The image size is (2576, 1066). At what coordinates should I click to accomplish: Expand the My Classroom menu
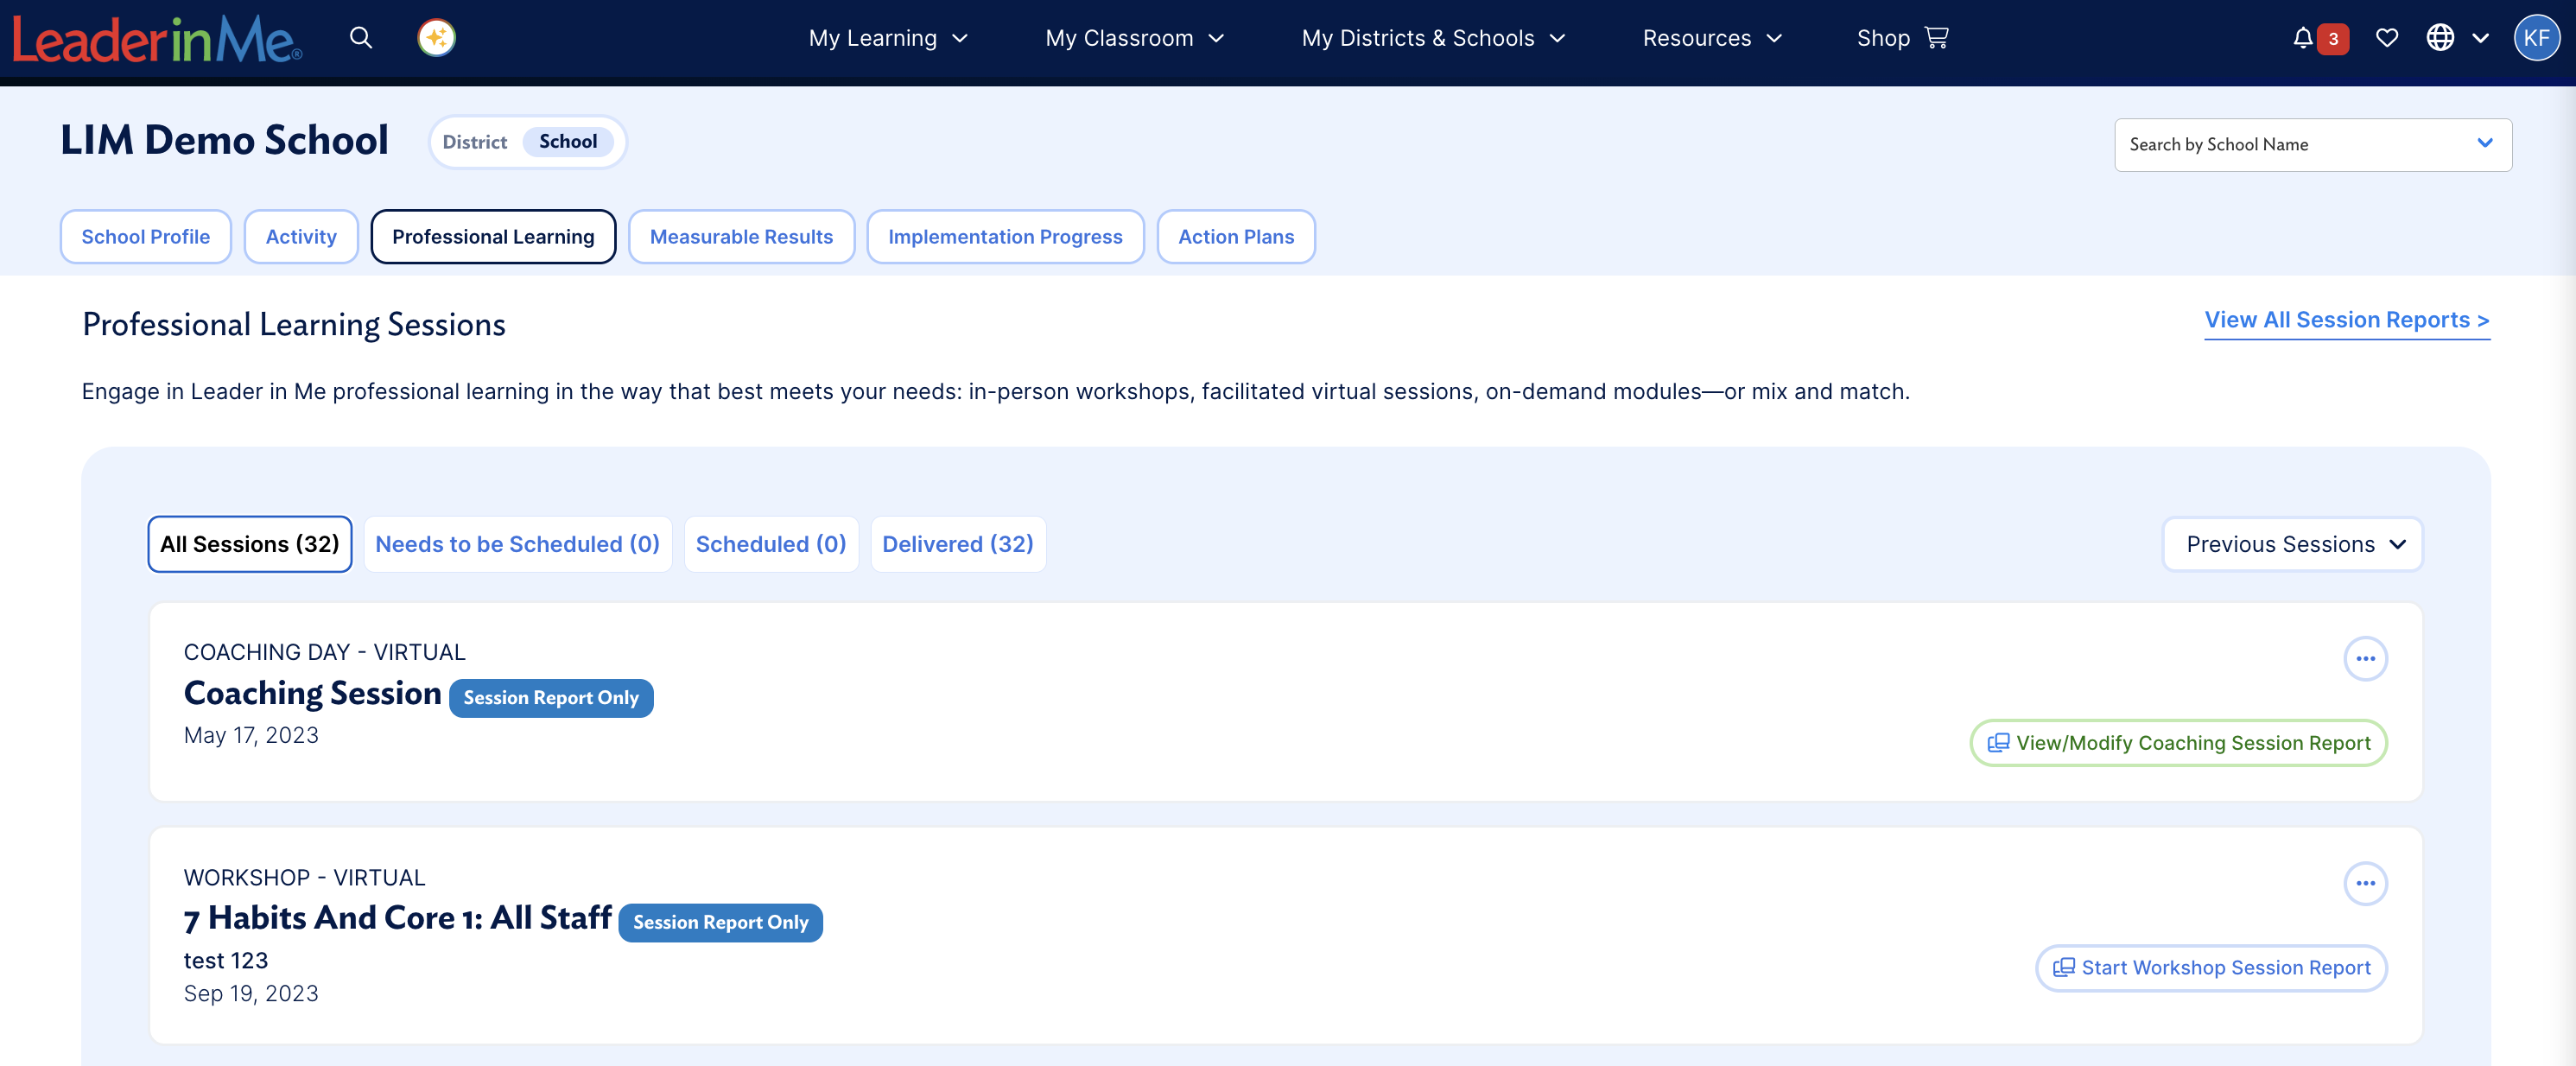[1134, 38]
